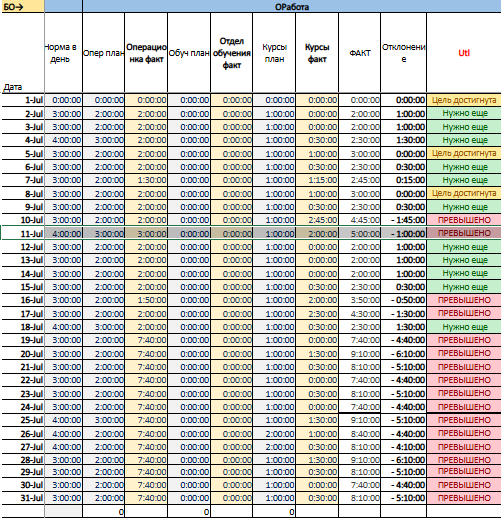Select the 28-Jul date cell
501x518 pixels.
[23, 460]
